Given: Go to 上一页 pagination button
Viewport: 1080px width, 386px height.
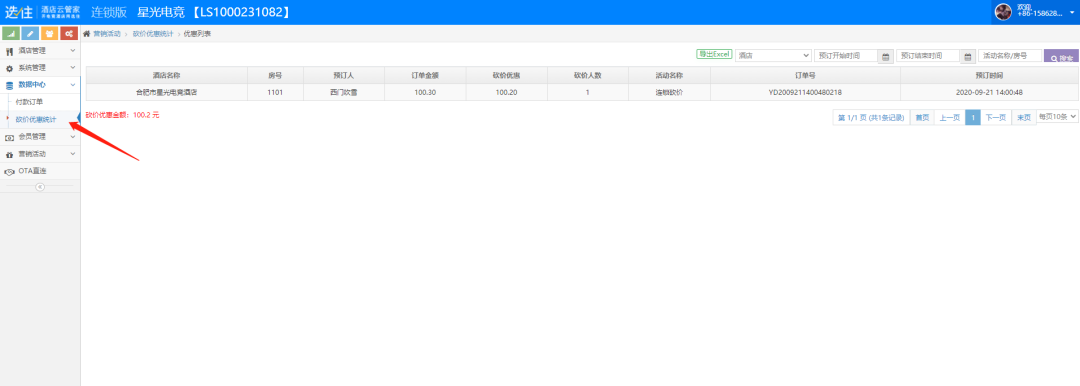Looking at the screenshot, I should pos(949,117).
